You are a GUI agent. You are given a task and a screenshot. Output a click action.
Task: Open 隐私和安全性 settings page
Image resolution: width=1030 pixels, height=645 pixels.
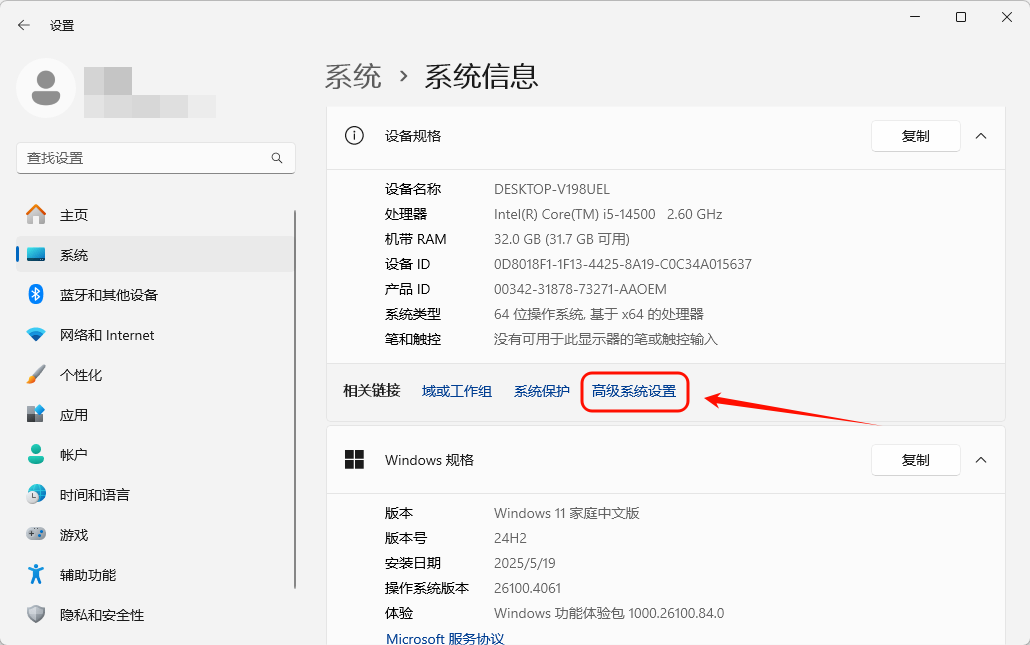tap(155, 615)
